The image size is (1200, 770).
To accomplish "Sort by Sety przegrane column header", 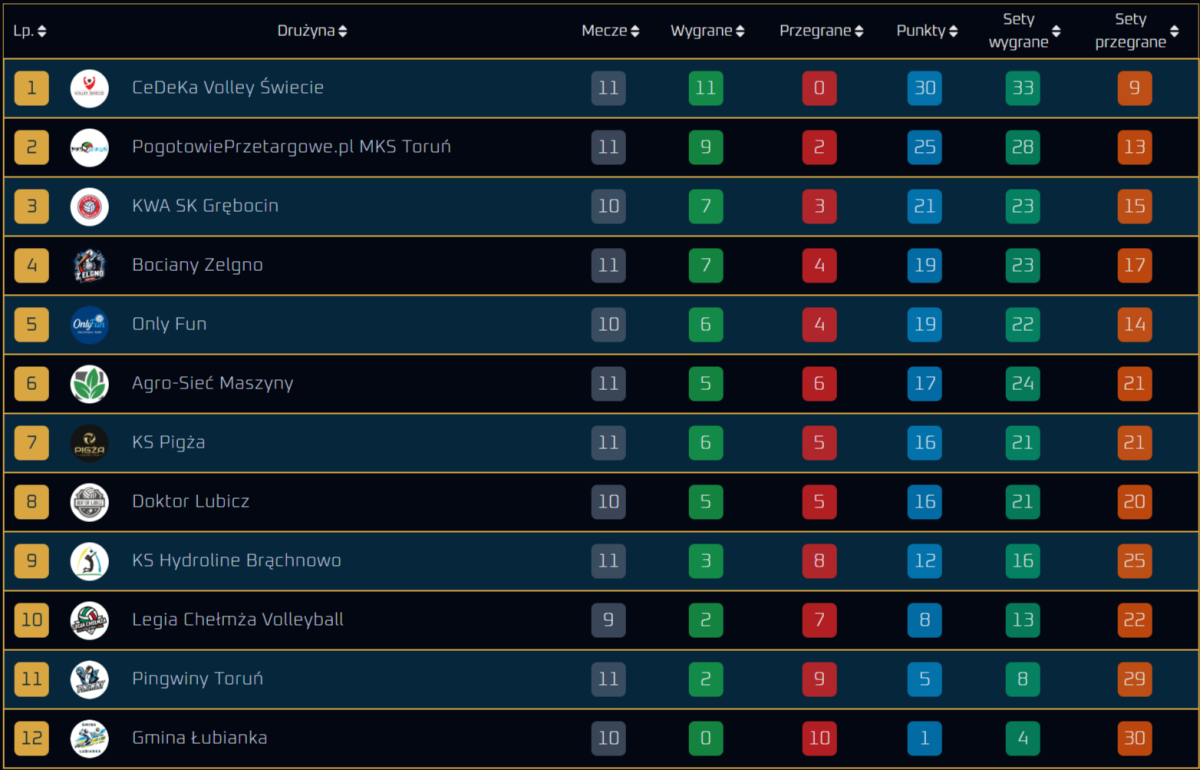I will tap(1135, 31).
